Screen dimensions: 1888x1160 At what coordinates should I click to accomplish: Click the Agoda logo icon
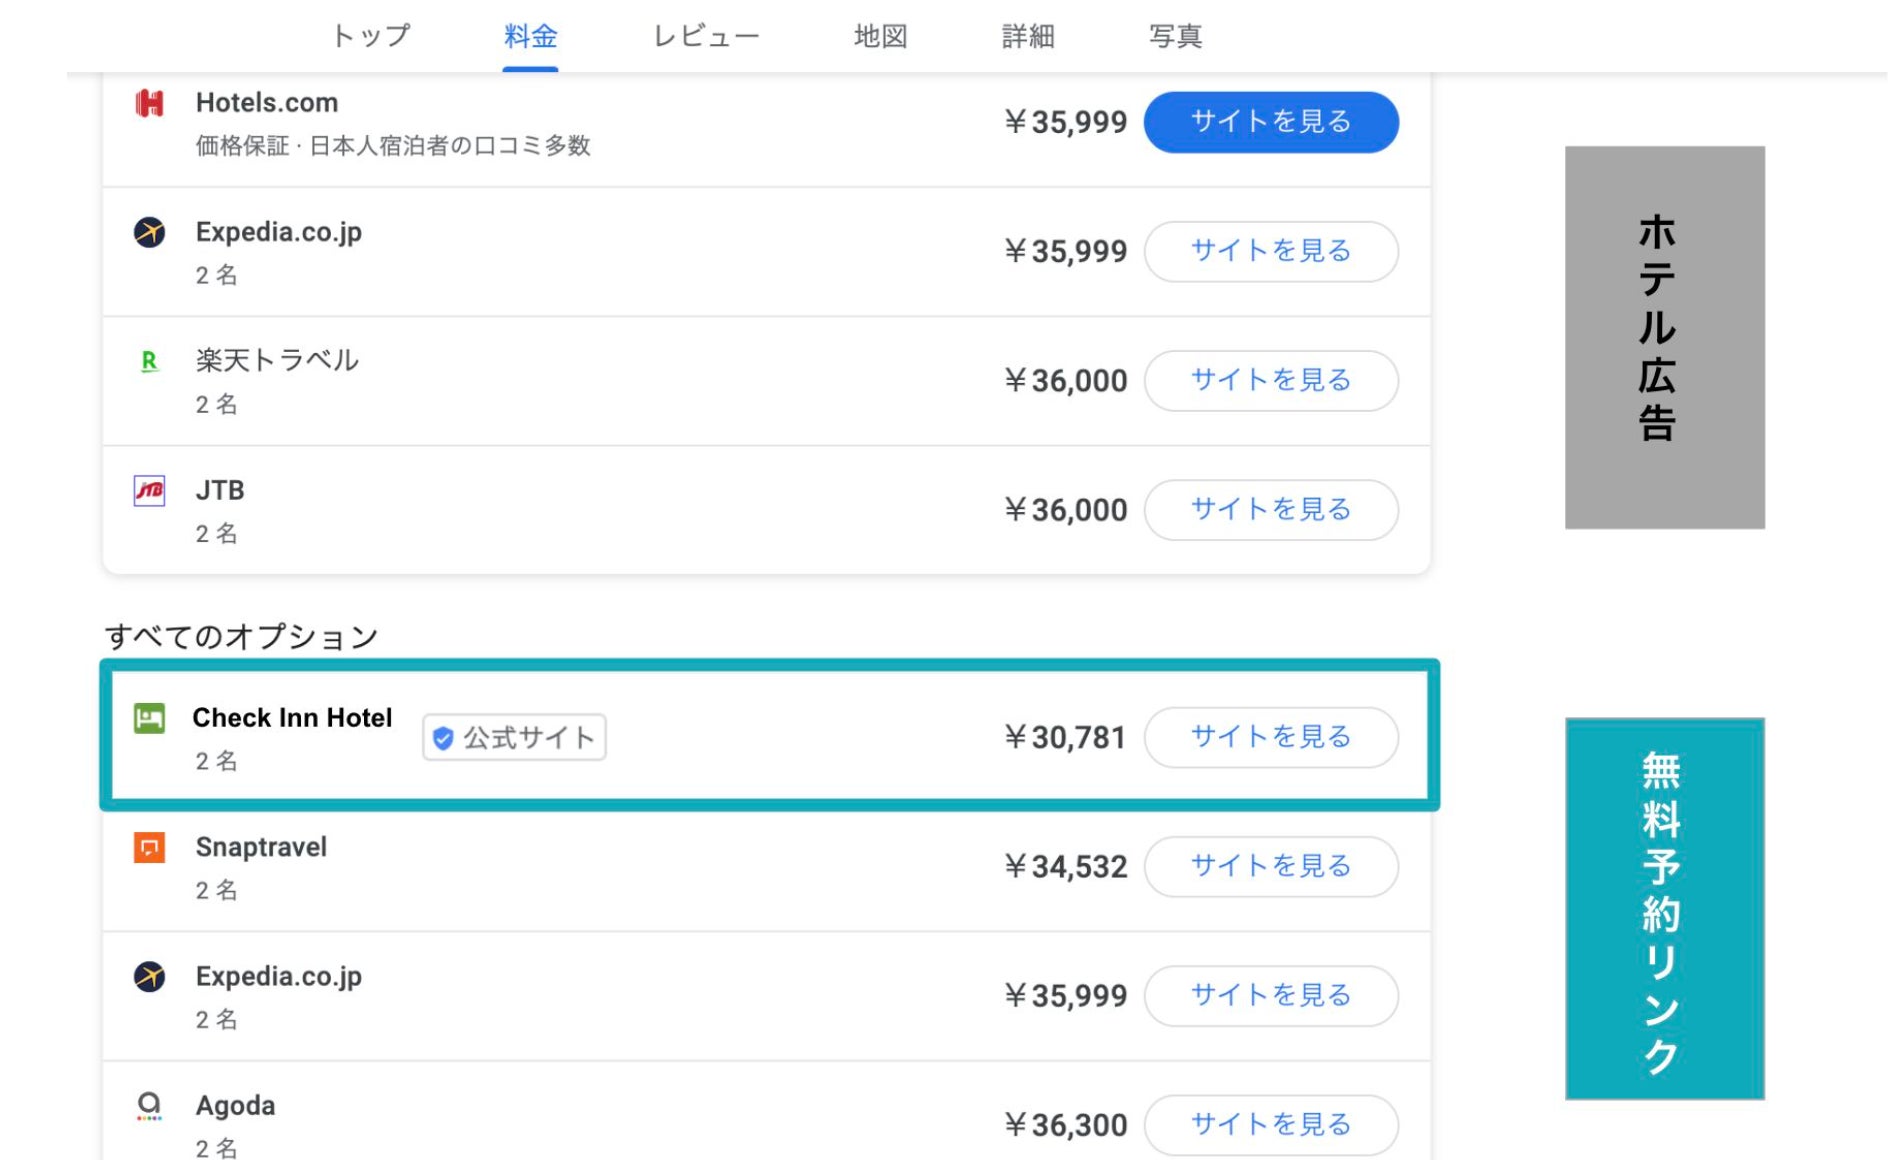149,1105
